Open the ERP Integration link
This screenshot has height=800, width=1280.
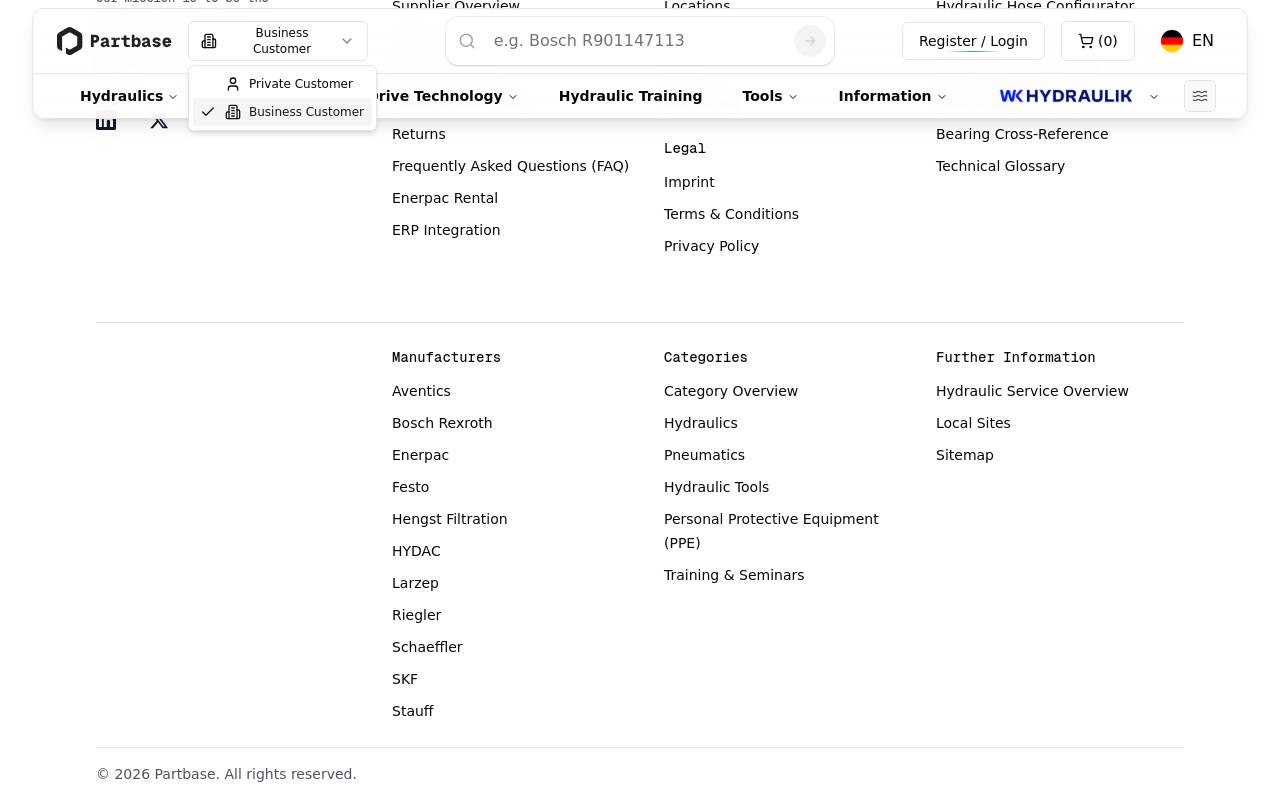pyautogui.click(x=446, y=230)
